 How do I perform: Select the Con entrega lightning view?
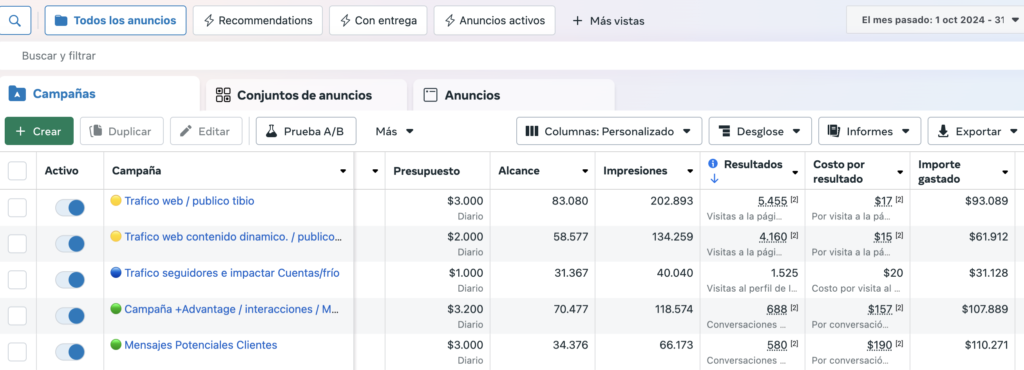378,20
